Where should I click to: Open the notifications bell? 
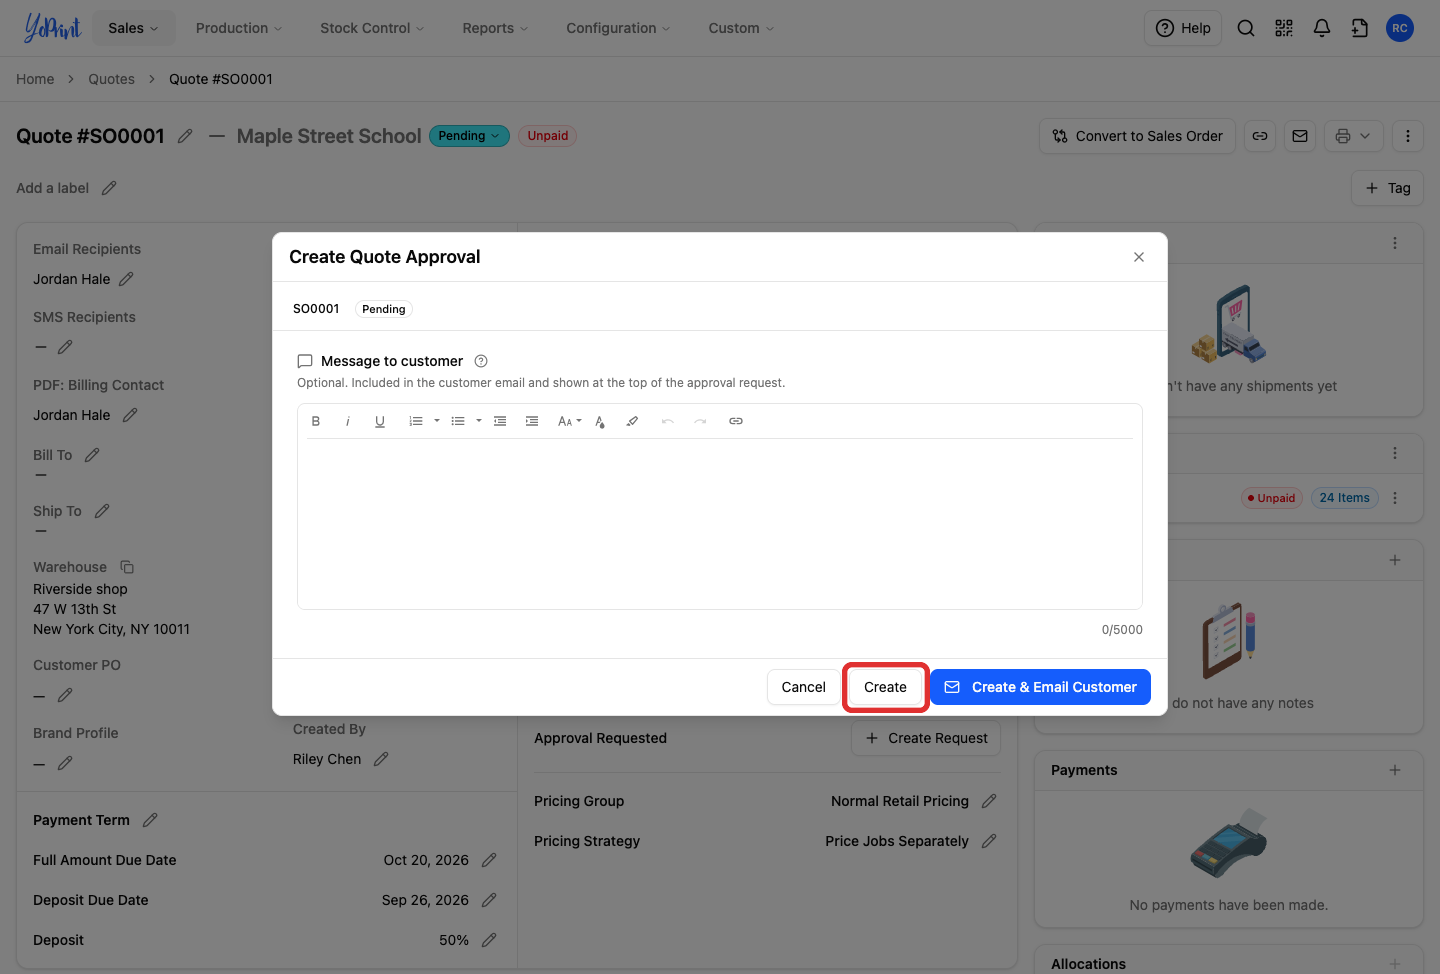click(x=1322, y=28)
